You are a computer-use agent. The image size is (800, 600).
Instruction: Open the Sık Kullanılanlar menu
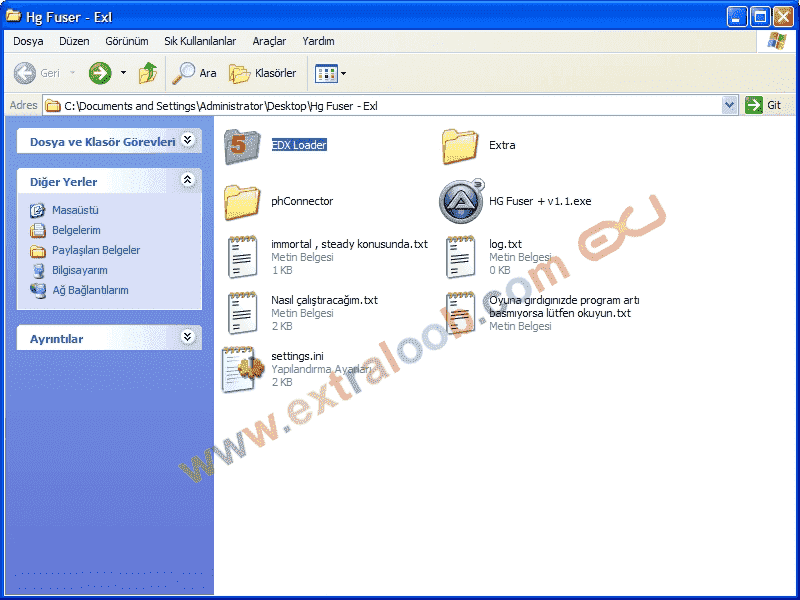click(x=200, y=41)
